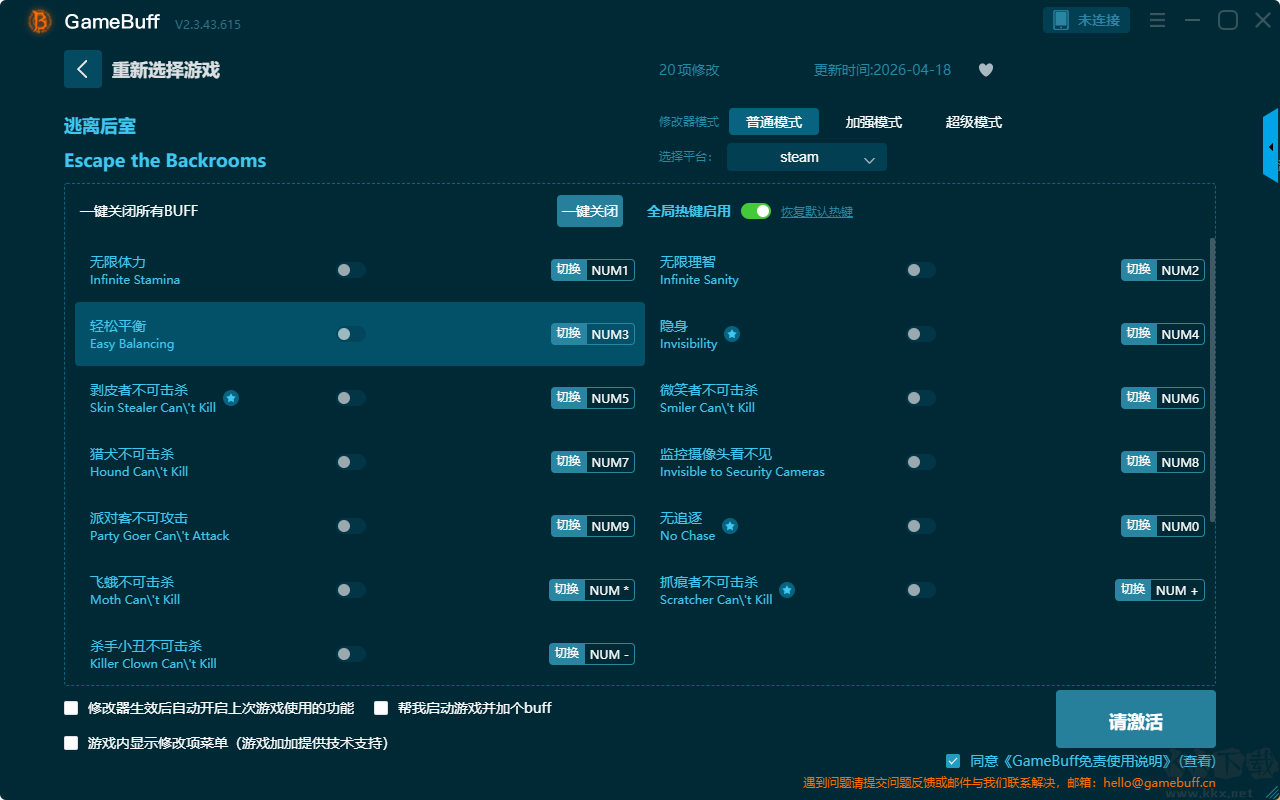Toggle Skin Stealer Can't Kill switch
Image resolution: width=1280 pixels, height=800 pixels.
(351, 398)
